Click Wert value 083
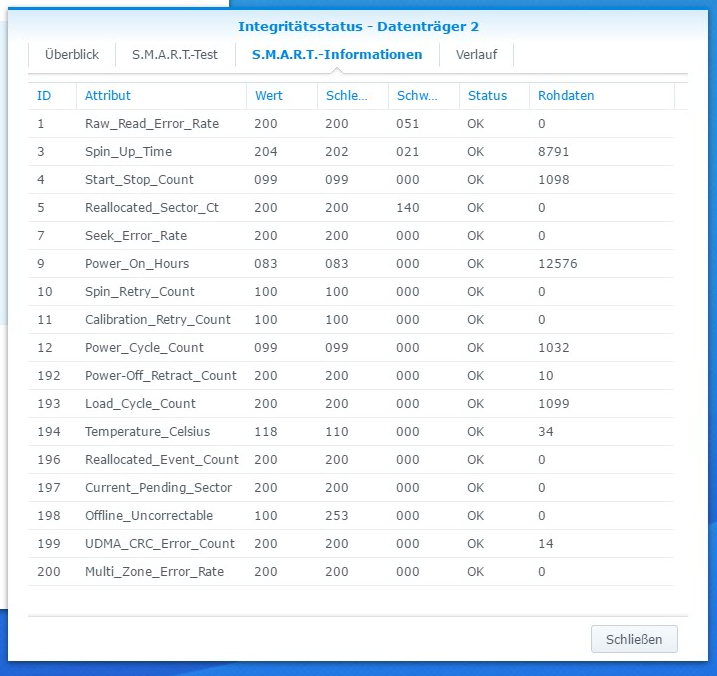 (266, 263)
